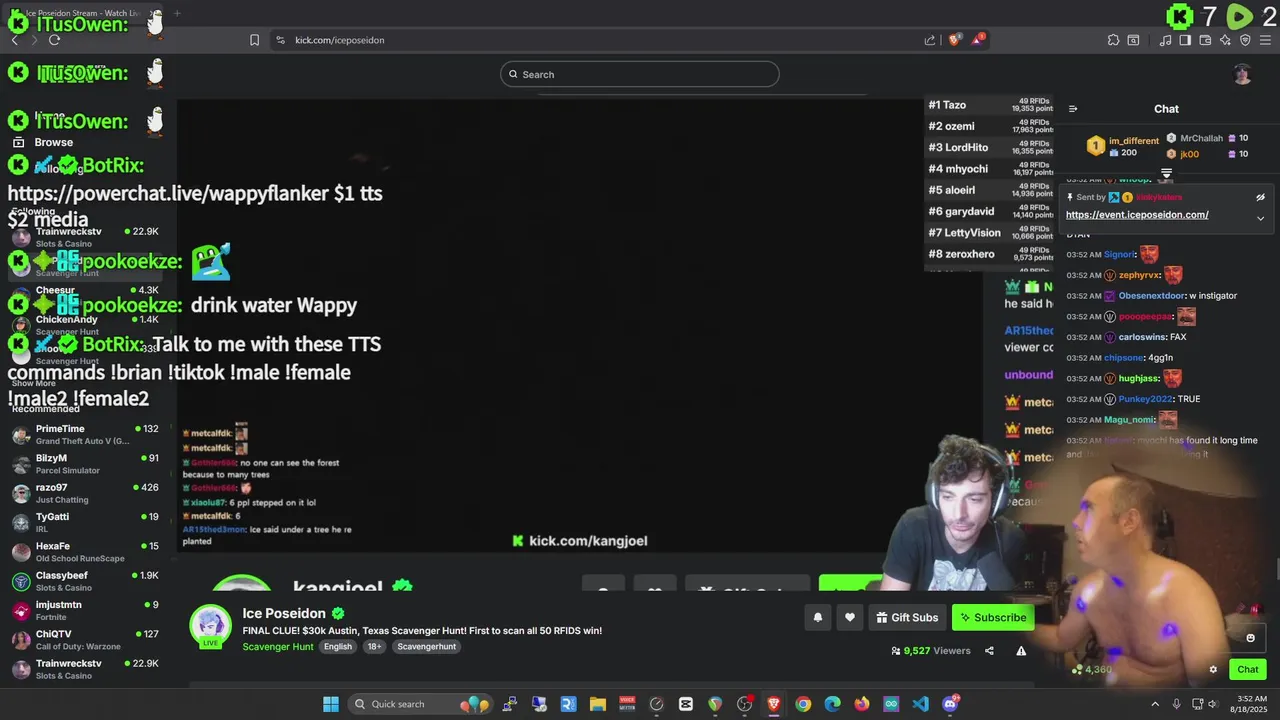Click the English language tag
The image size is (1280, 720).
(338, 647)
